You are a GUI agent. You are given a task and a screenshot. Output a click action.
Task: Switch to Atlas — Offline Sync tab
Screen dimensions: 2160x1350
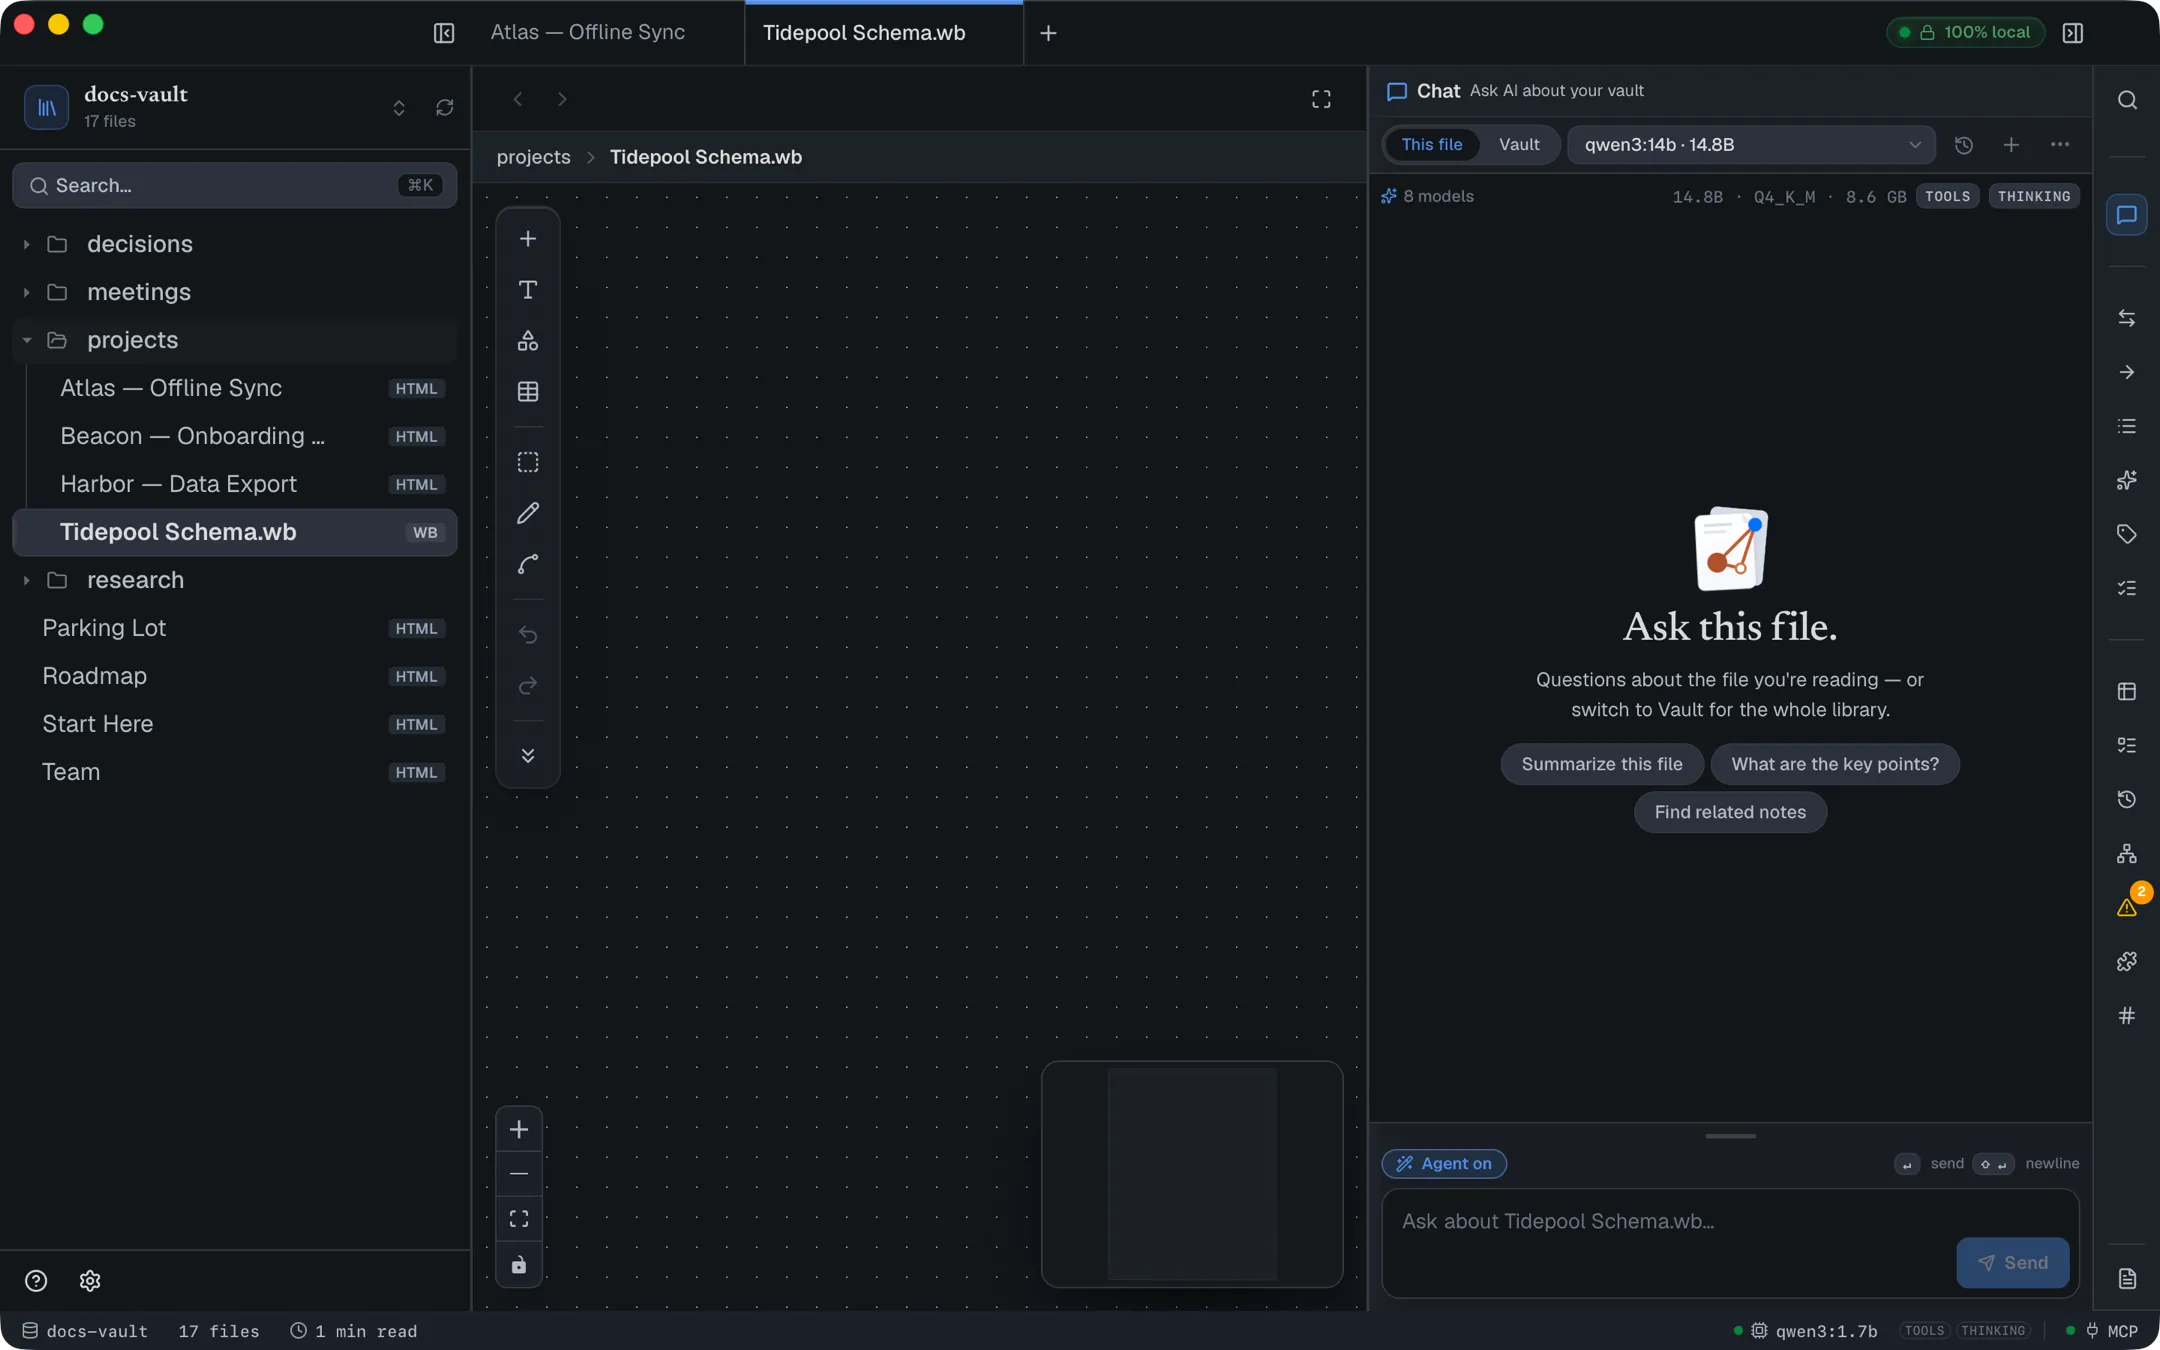(588, 33)
